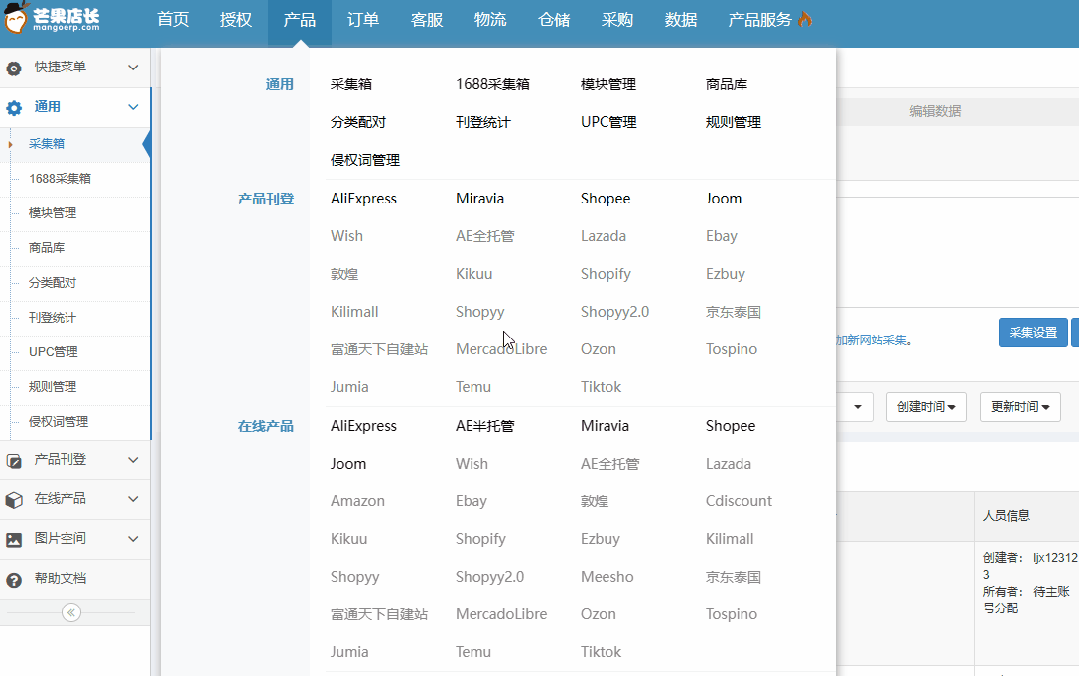Open the 产品服务 top menu
This screenshot has height=676, width=1079.
pos(760,20)
